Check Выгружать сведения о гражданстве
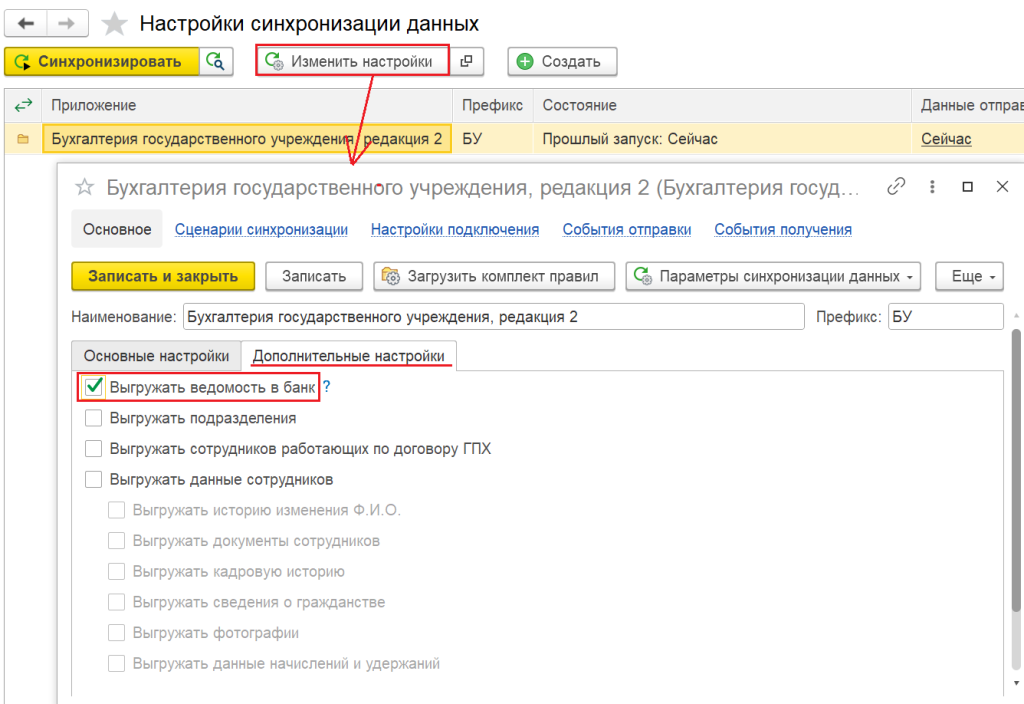Image resolution: width=1024 pixels, height=704 pixels. pos(116,602)
